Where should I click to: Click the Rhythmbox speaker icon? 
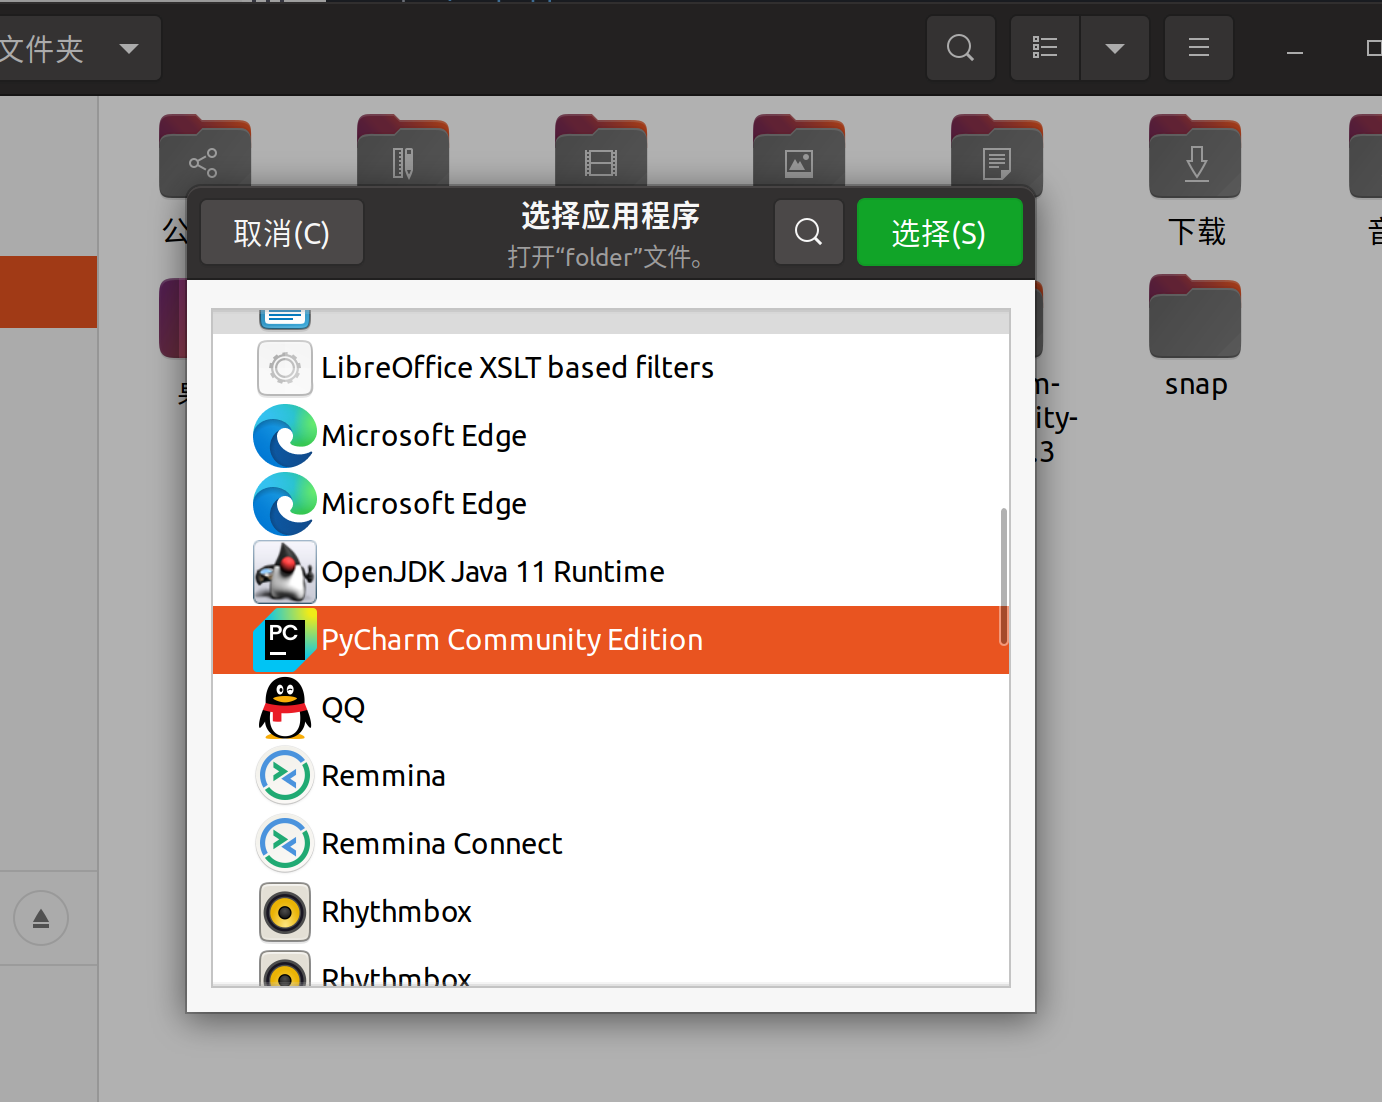[285, 912]
